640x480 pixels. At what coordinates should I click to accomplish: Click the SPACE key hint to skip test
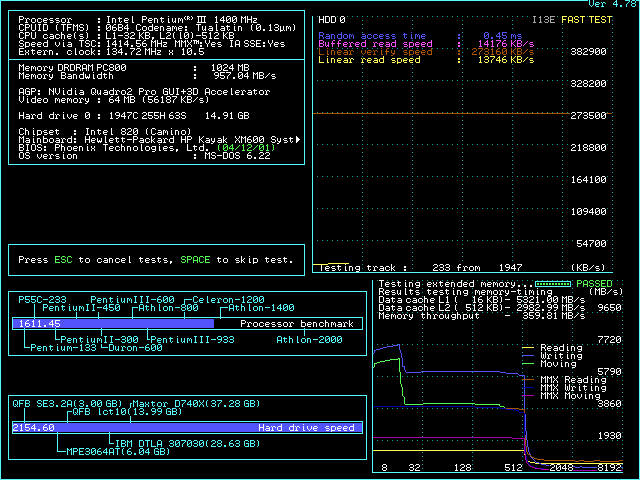[195, 260]
